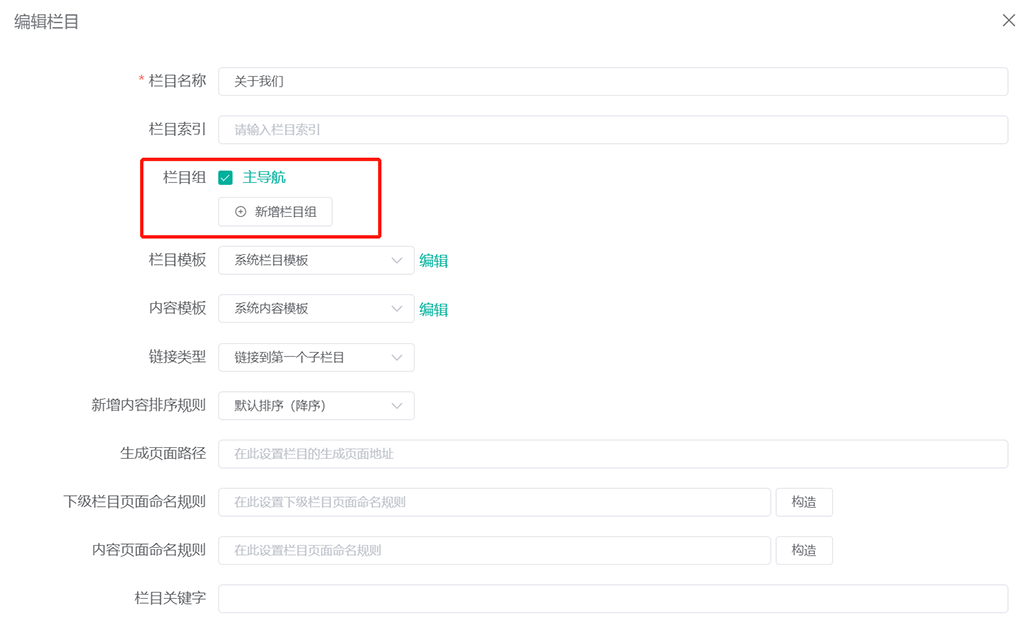Click the plus icon in 新增栏目组
Screen dimensions: 1024x628
tap(240, 212)
